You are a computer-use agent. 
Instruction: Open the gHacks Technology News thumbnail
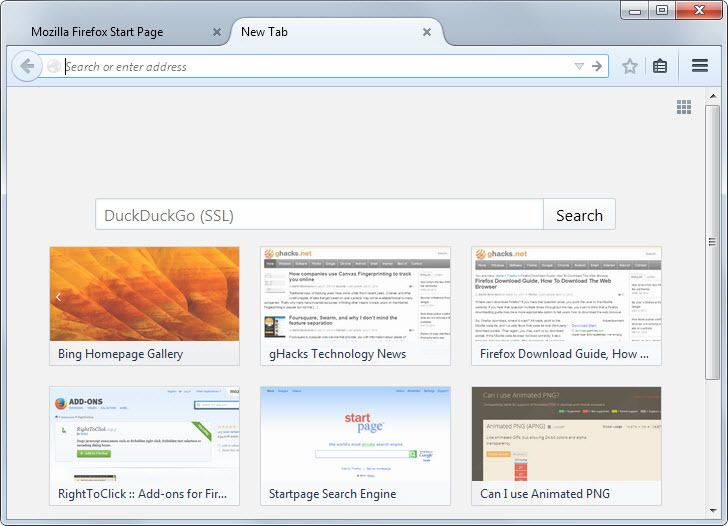(x=355, y=306)
